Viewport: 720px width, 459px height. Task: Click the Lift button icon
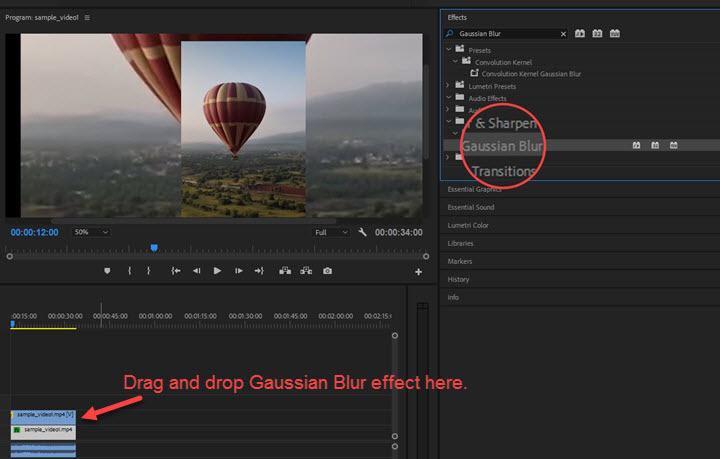click(285, 271)
